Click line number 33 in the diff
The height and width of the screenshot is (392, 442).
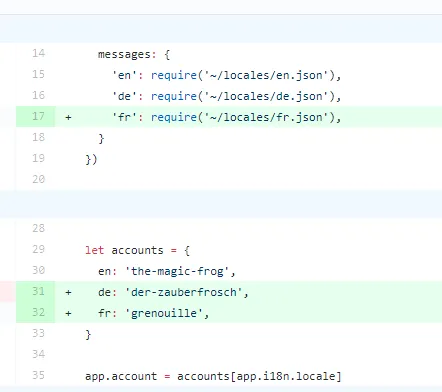(x=38, y=333)
